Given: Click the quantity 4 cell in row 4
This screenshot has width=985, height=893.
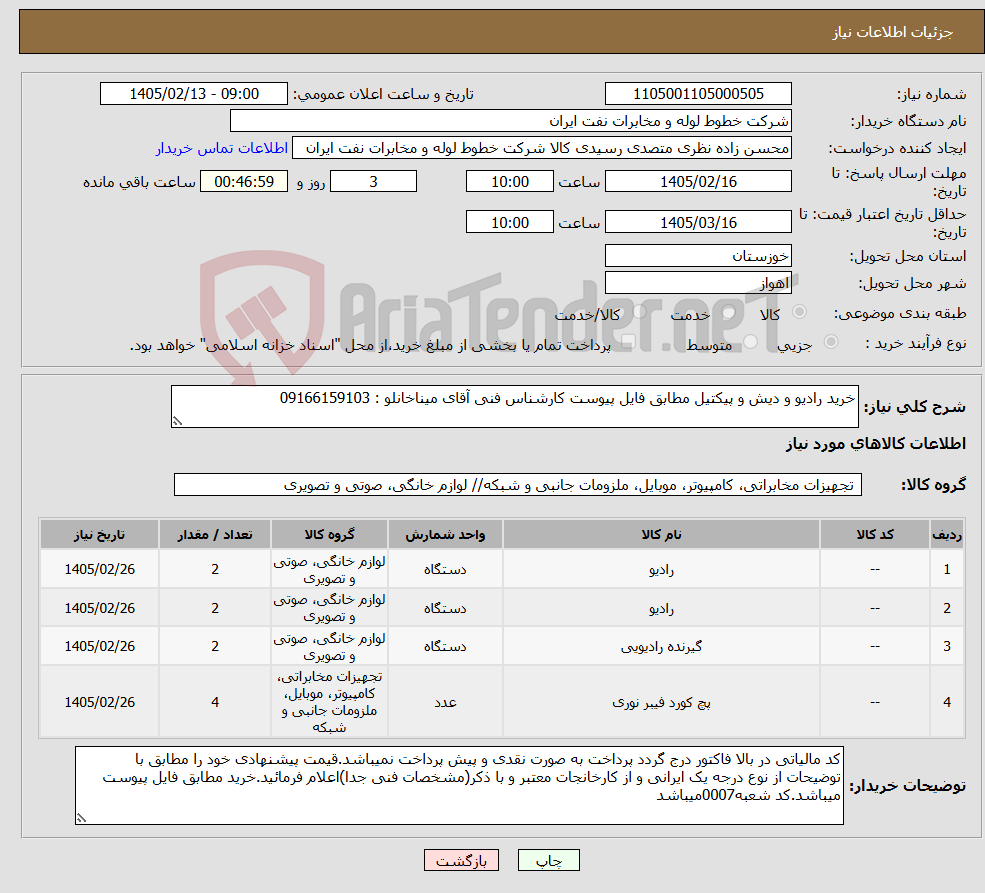Looking at the screenshot, I should click(x=215, y=702).
